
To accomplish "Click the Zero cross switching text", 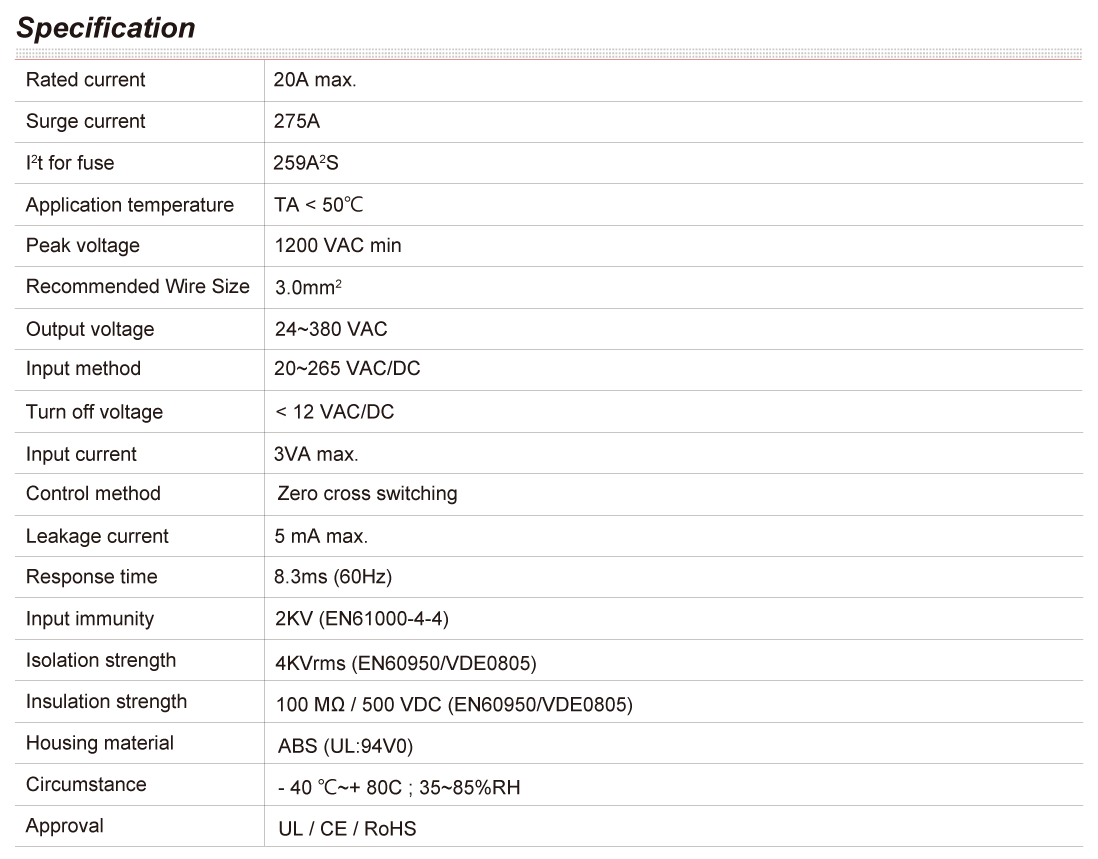I will point(367,494).
